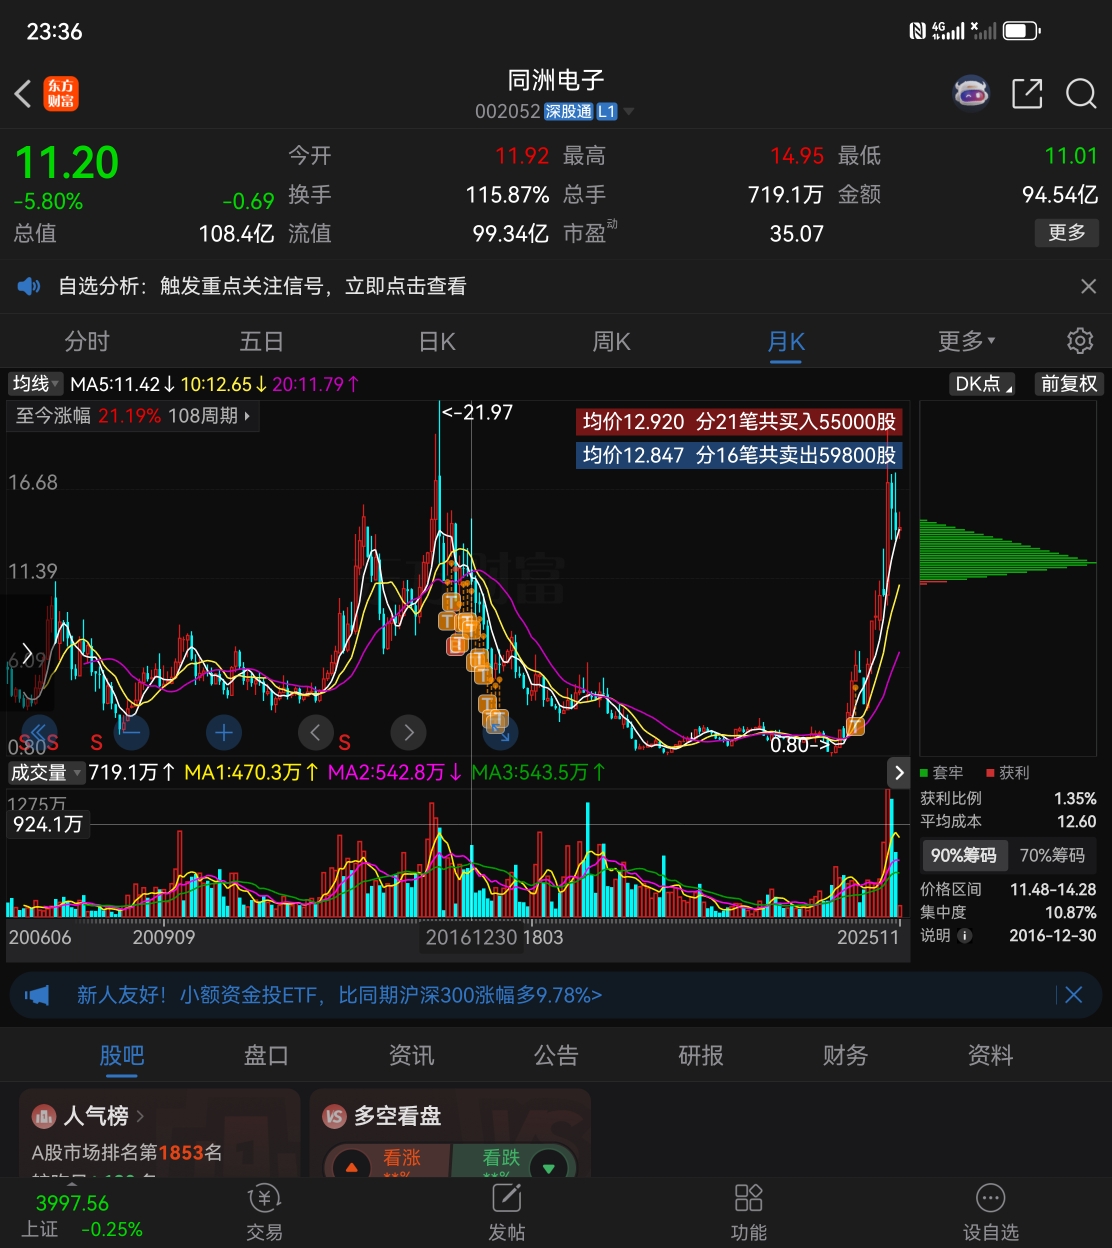Image resolution: width=1112 pixels, height=1248 pixels.
Task: Tap 设自选 to add to watchlist
Action: pyautogui.click(x=991, y=1212)
